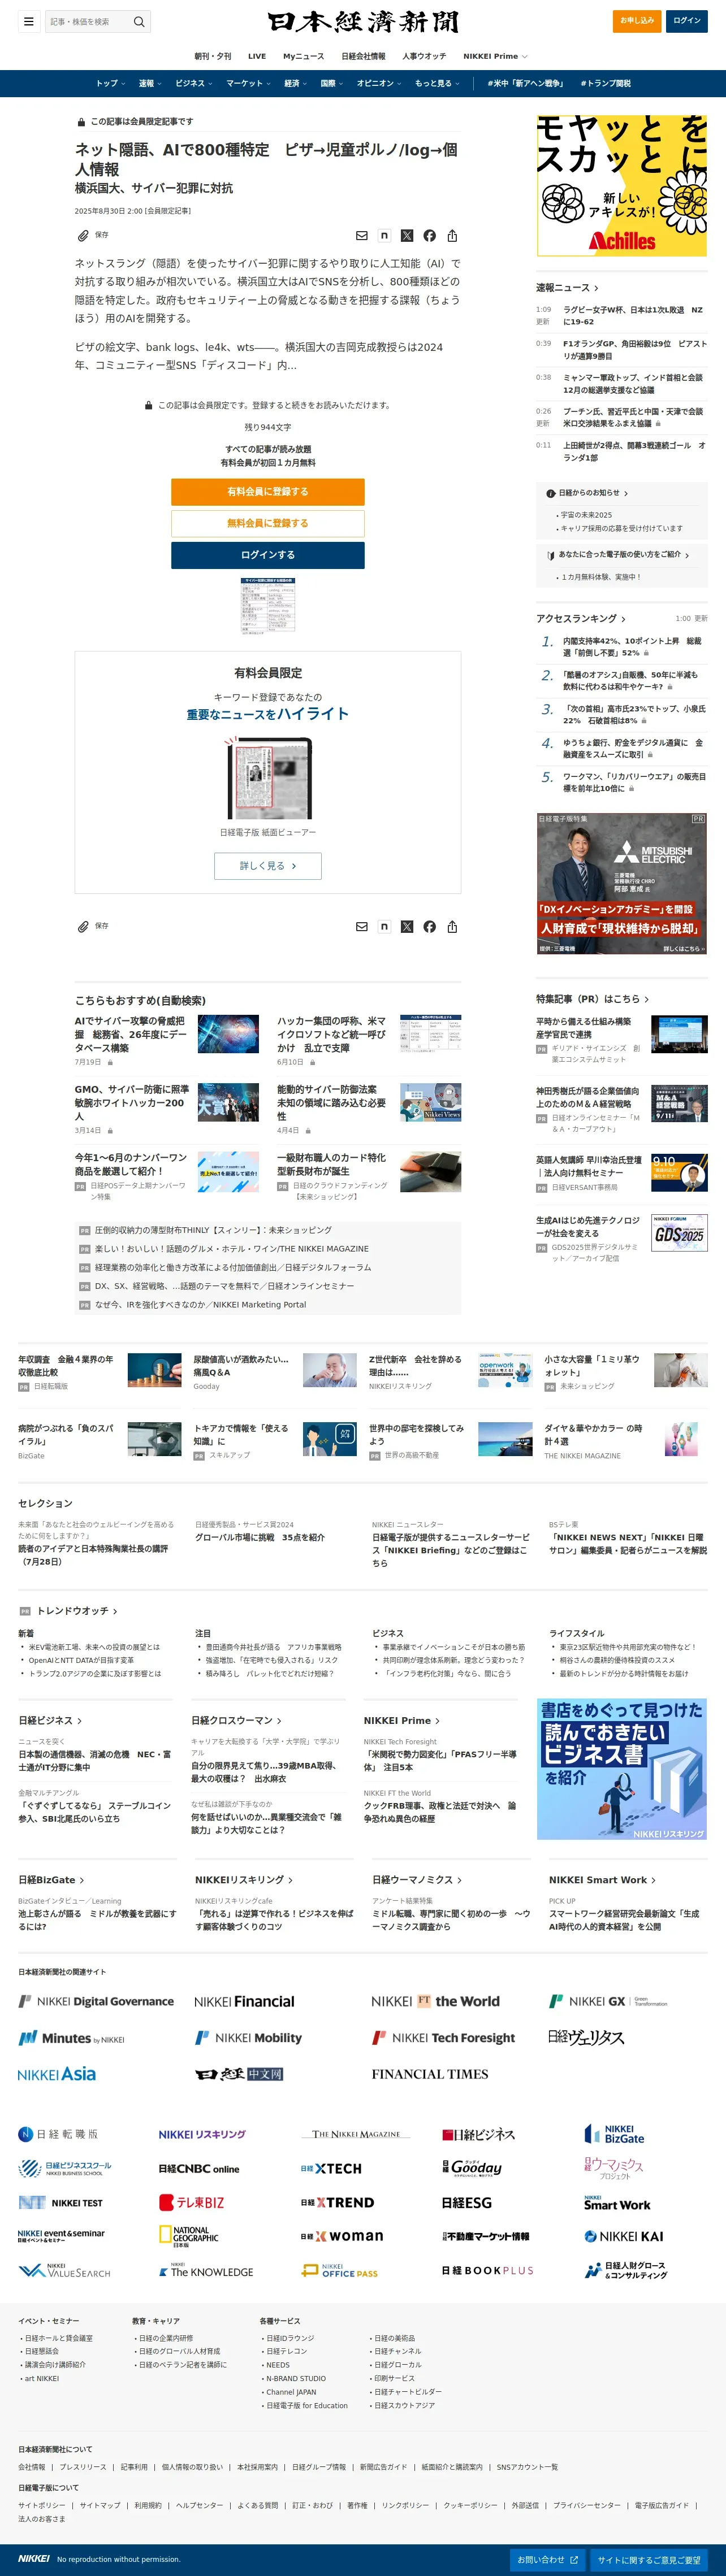Open ranking item 1 内閣支持率42%
The height and width of the screenshot is (2576, 726).
coord(632,647)
